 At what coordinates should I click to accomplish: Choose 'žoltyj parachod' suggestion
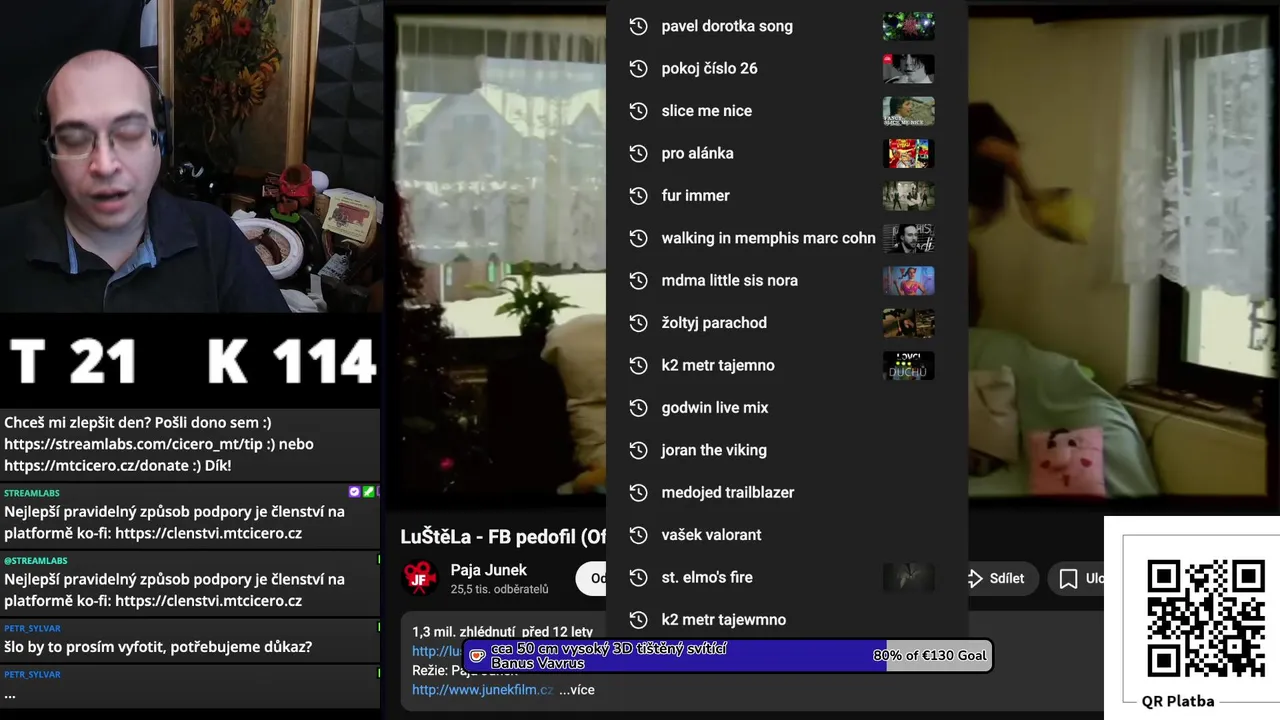click(x=786, y=323)
